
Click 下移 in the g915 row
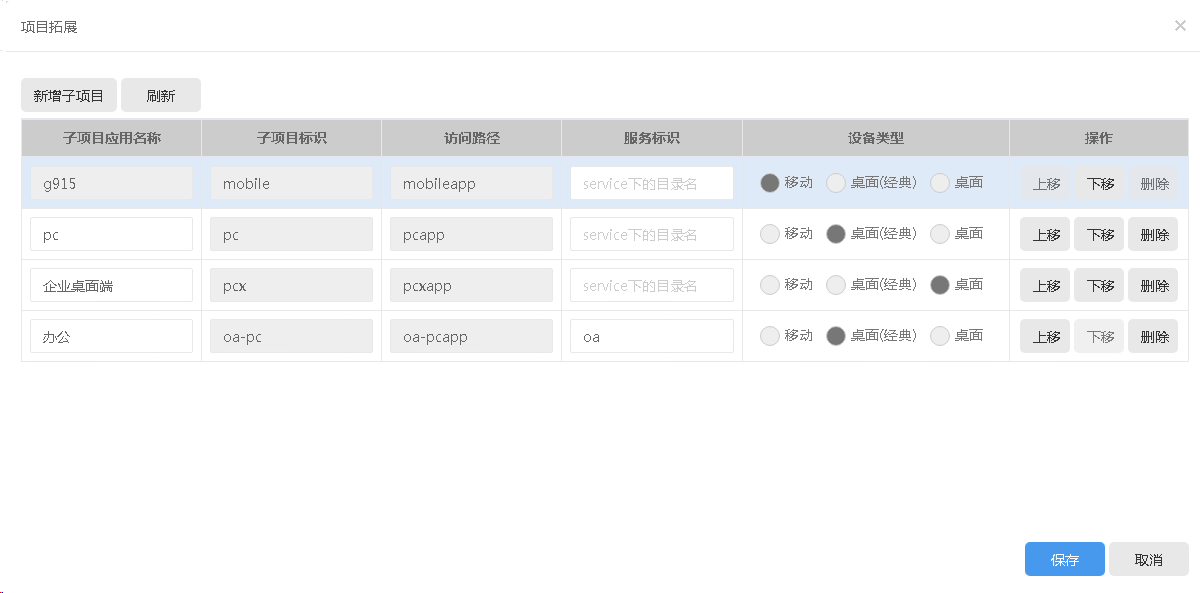point(1099,183)
